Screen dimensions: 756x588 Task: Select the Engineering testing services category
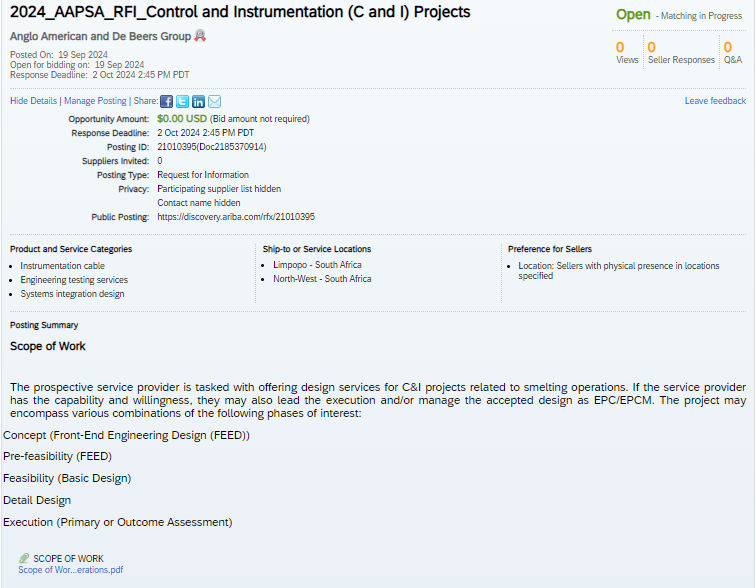pos(74,280)
